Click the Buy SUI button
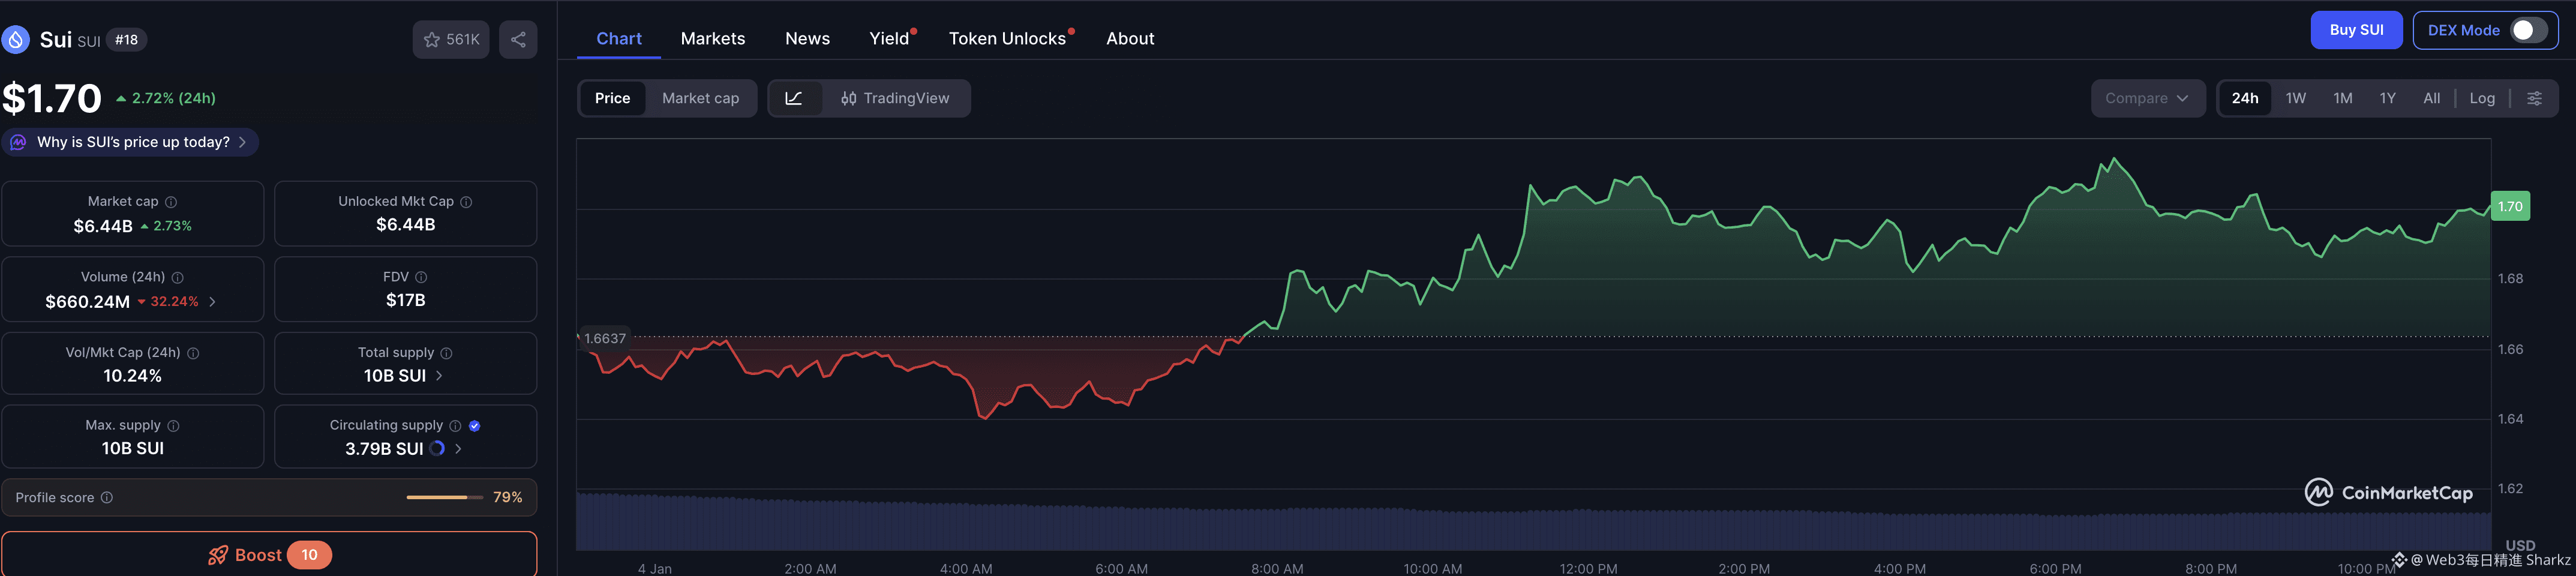This screenshot has width=2576, height=576. pos(2356,30)
